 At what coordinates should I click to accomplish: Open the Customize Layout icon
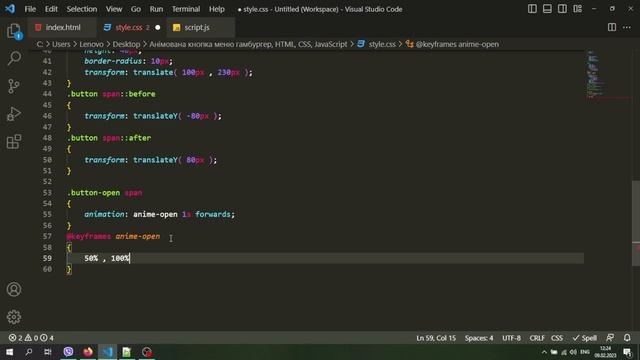point(577,9)
